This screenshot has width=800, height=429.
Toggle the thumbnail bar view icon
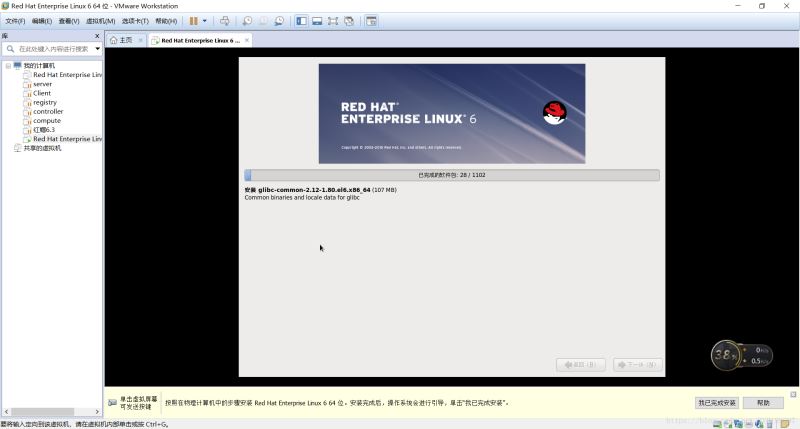[x=317, y=21]
